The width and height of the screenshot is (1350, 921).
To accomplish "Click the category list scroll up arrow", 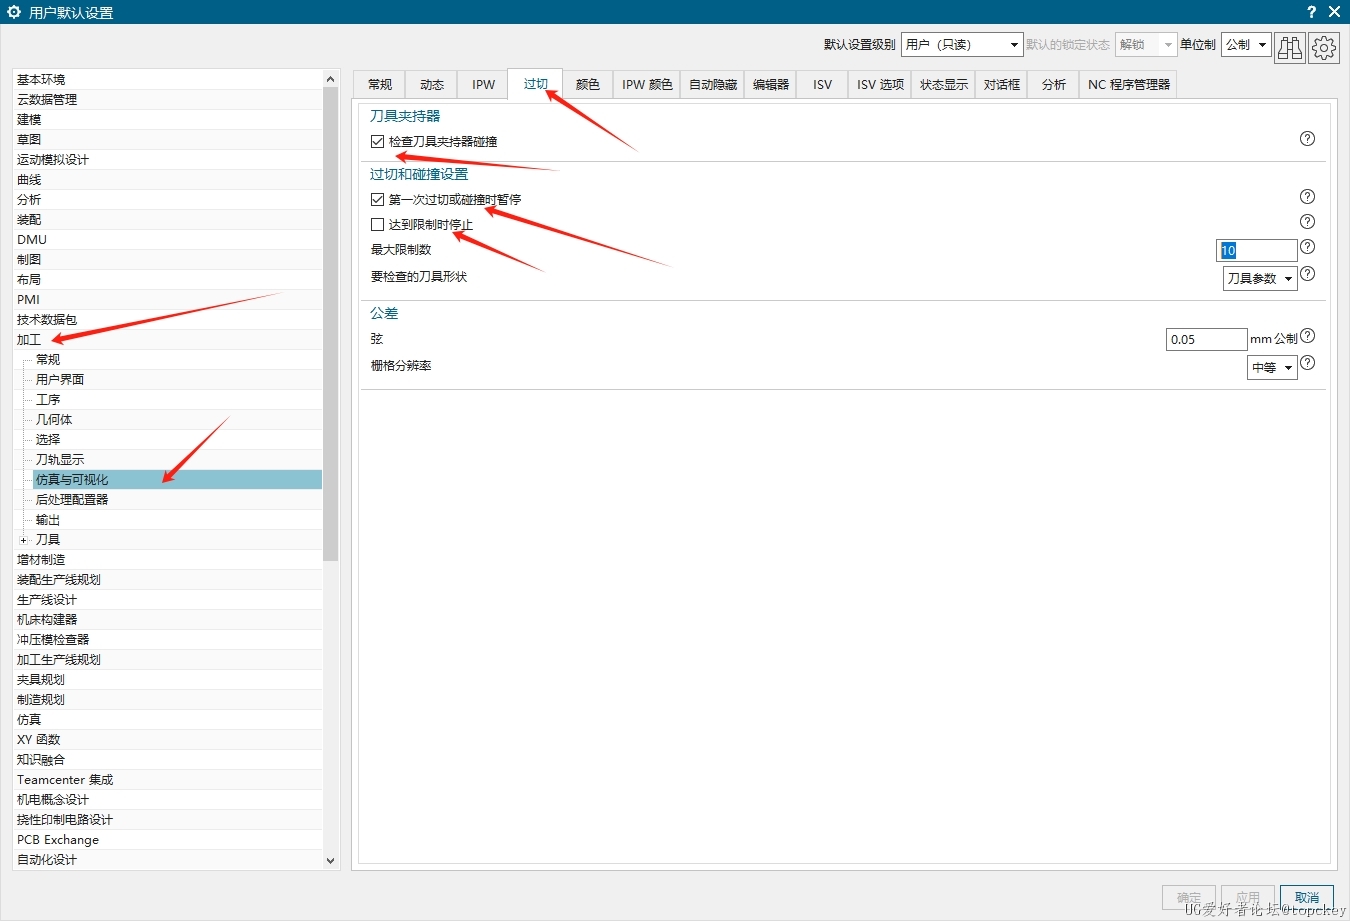I will (x=331, y=79).
